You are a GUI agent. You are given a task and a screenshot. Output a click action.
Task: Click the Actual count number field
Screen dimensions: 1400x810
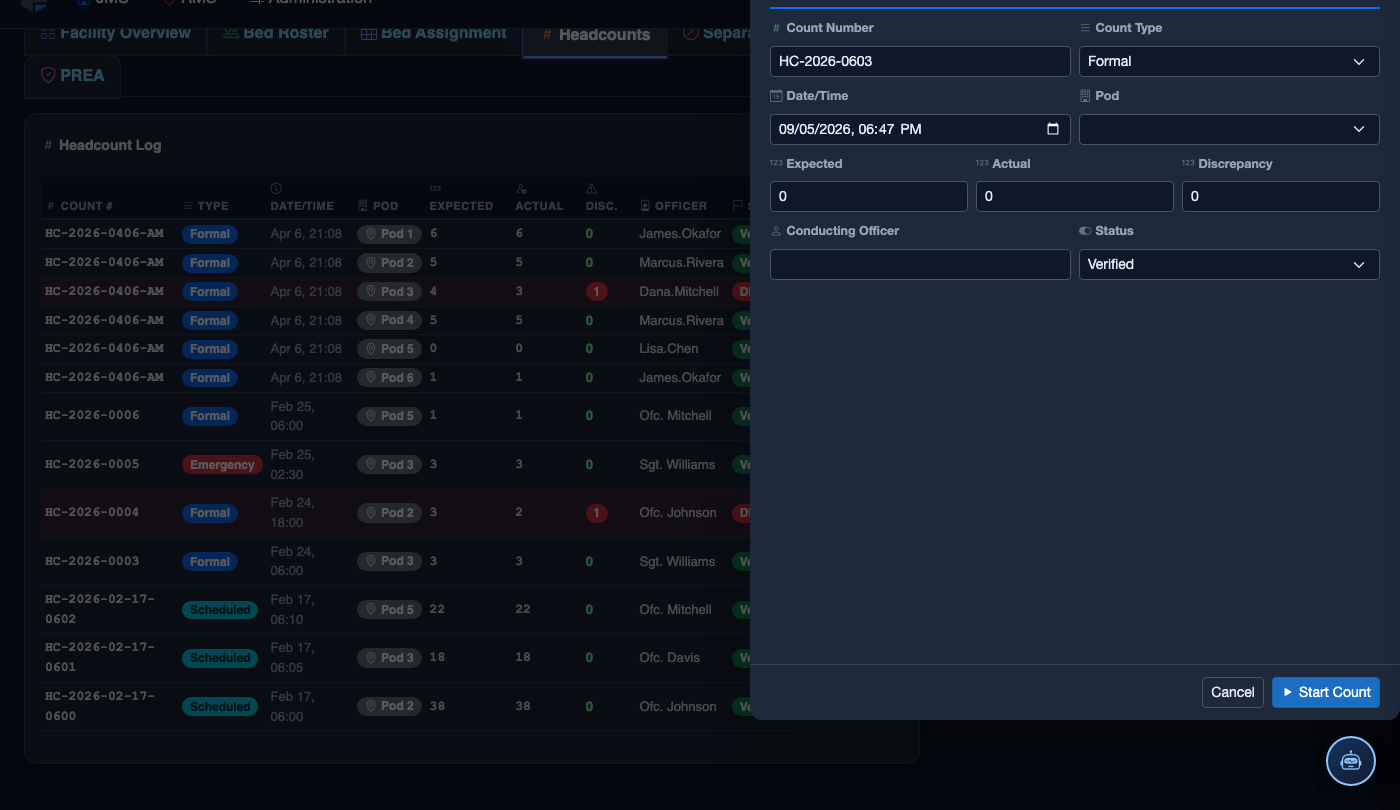pos(1075,196)
